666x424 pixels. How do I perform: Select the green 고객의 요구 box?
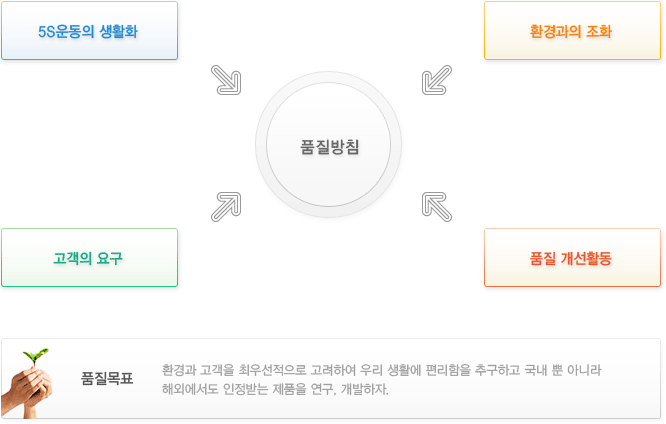90,257
